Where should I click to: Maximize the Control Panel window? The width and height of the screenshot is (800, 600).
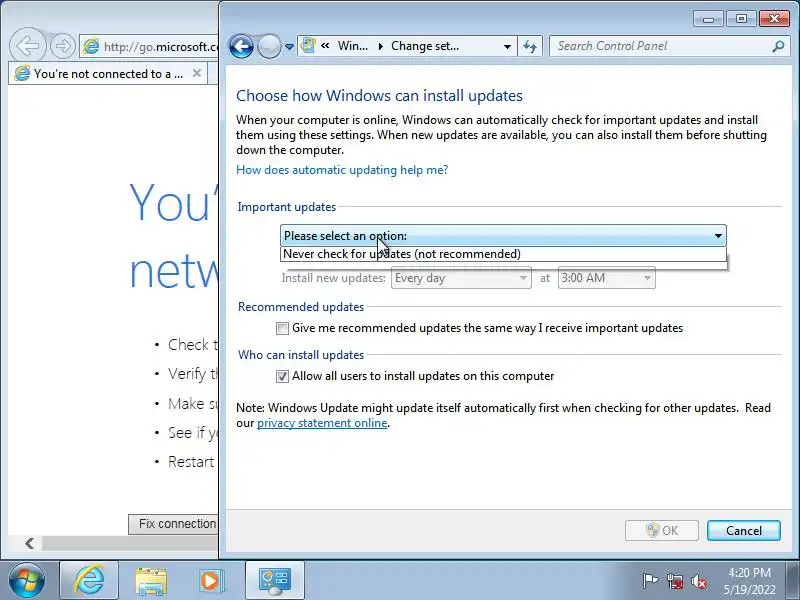pyautogui.click(x=741, y=19)
